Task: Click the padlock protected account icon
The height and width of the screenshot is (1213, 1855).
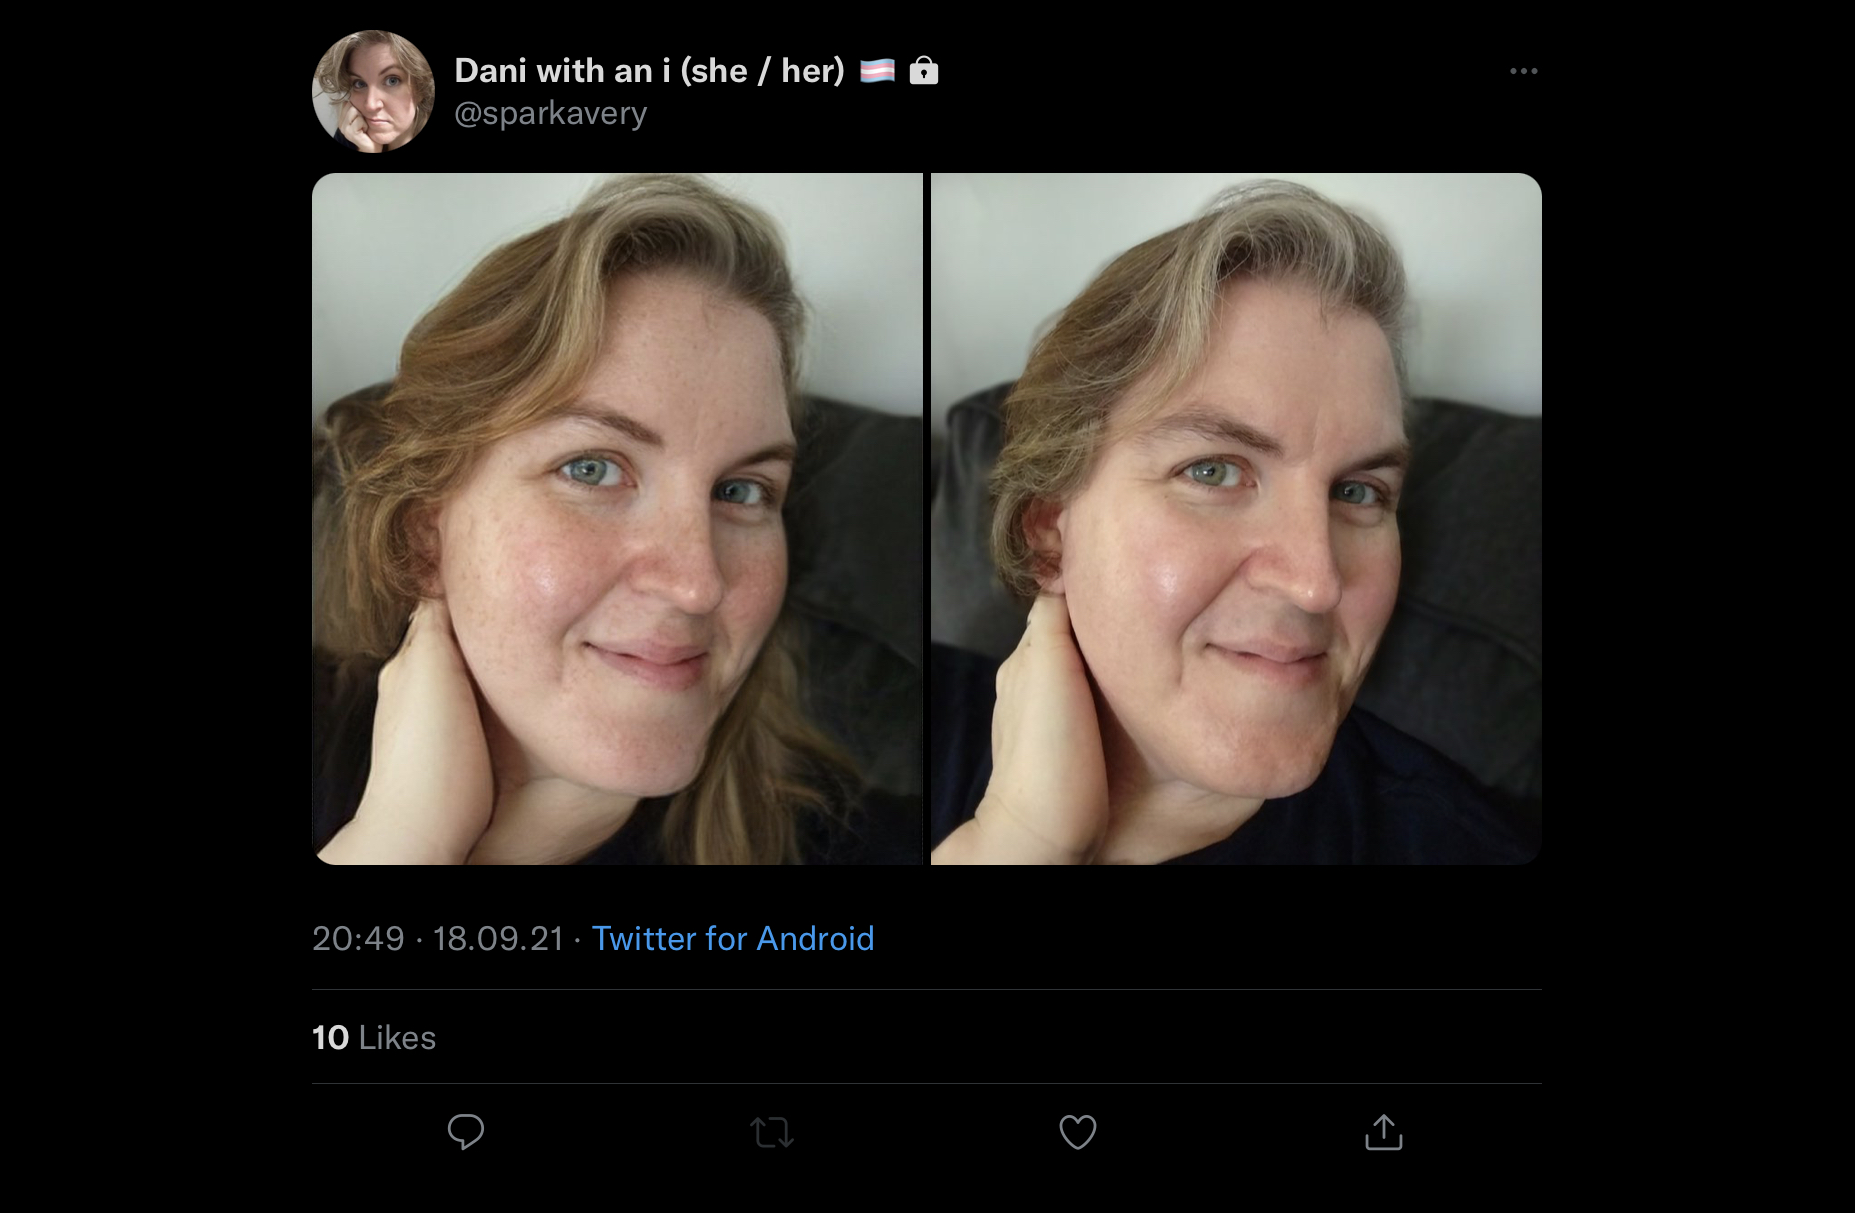Action: coord(924,70)
